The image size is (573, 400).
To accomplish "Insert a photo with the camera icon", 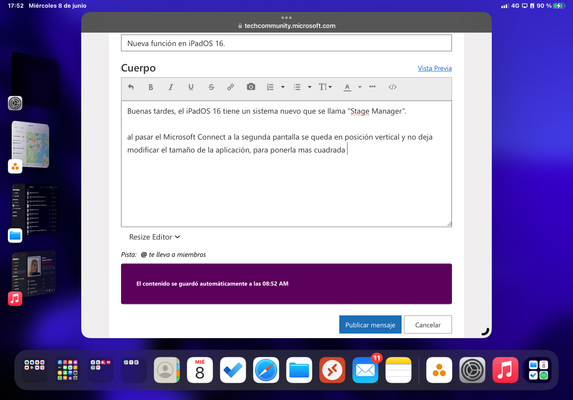I will tap(251, 87).
